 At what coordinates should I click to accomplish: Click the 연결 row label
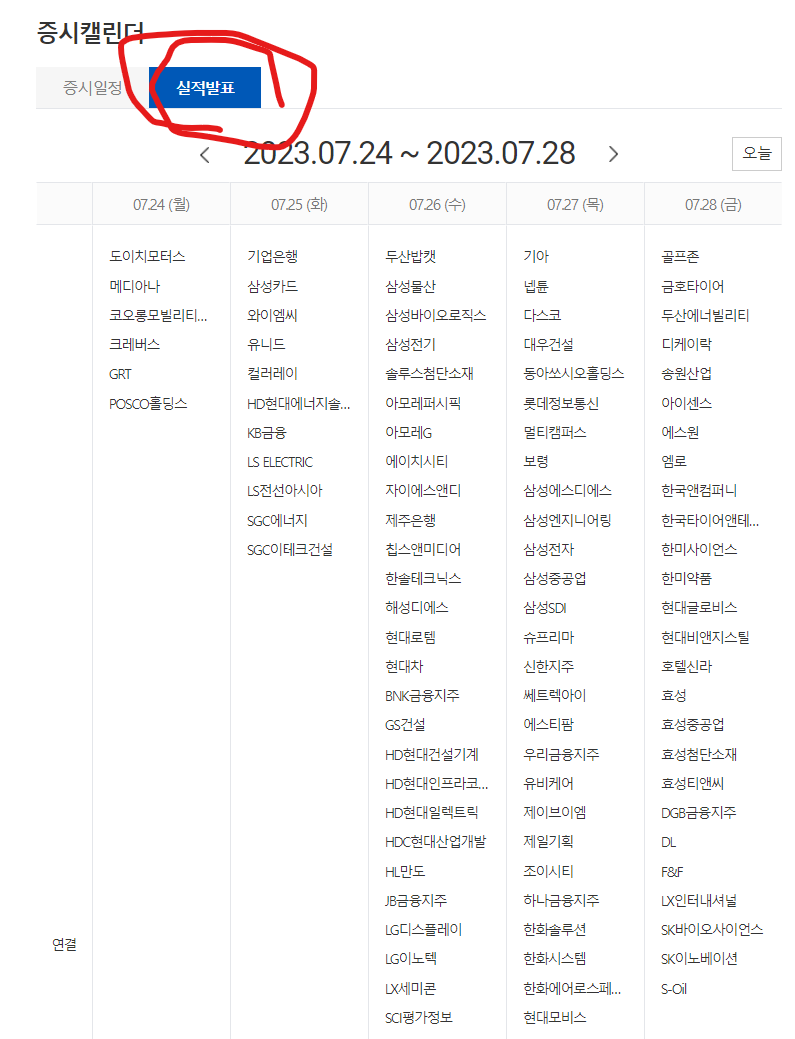pyautogui.click(x=64, y=945)
